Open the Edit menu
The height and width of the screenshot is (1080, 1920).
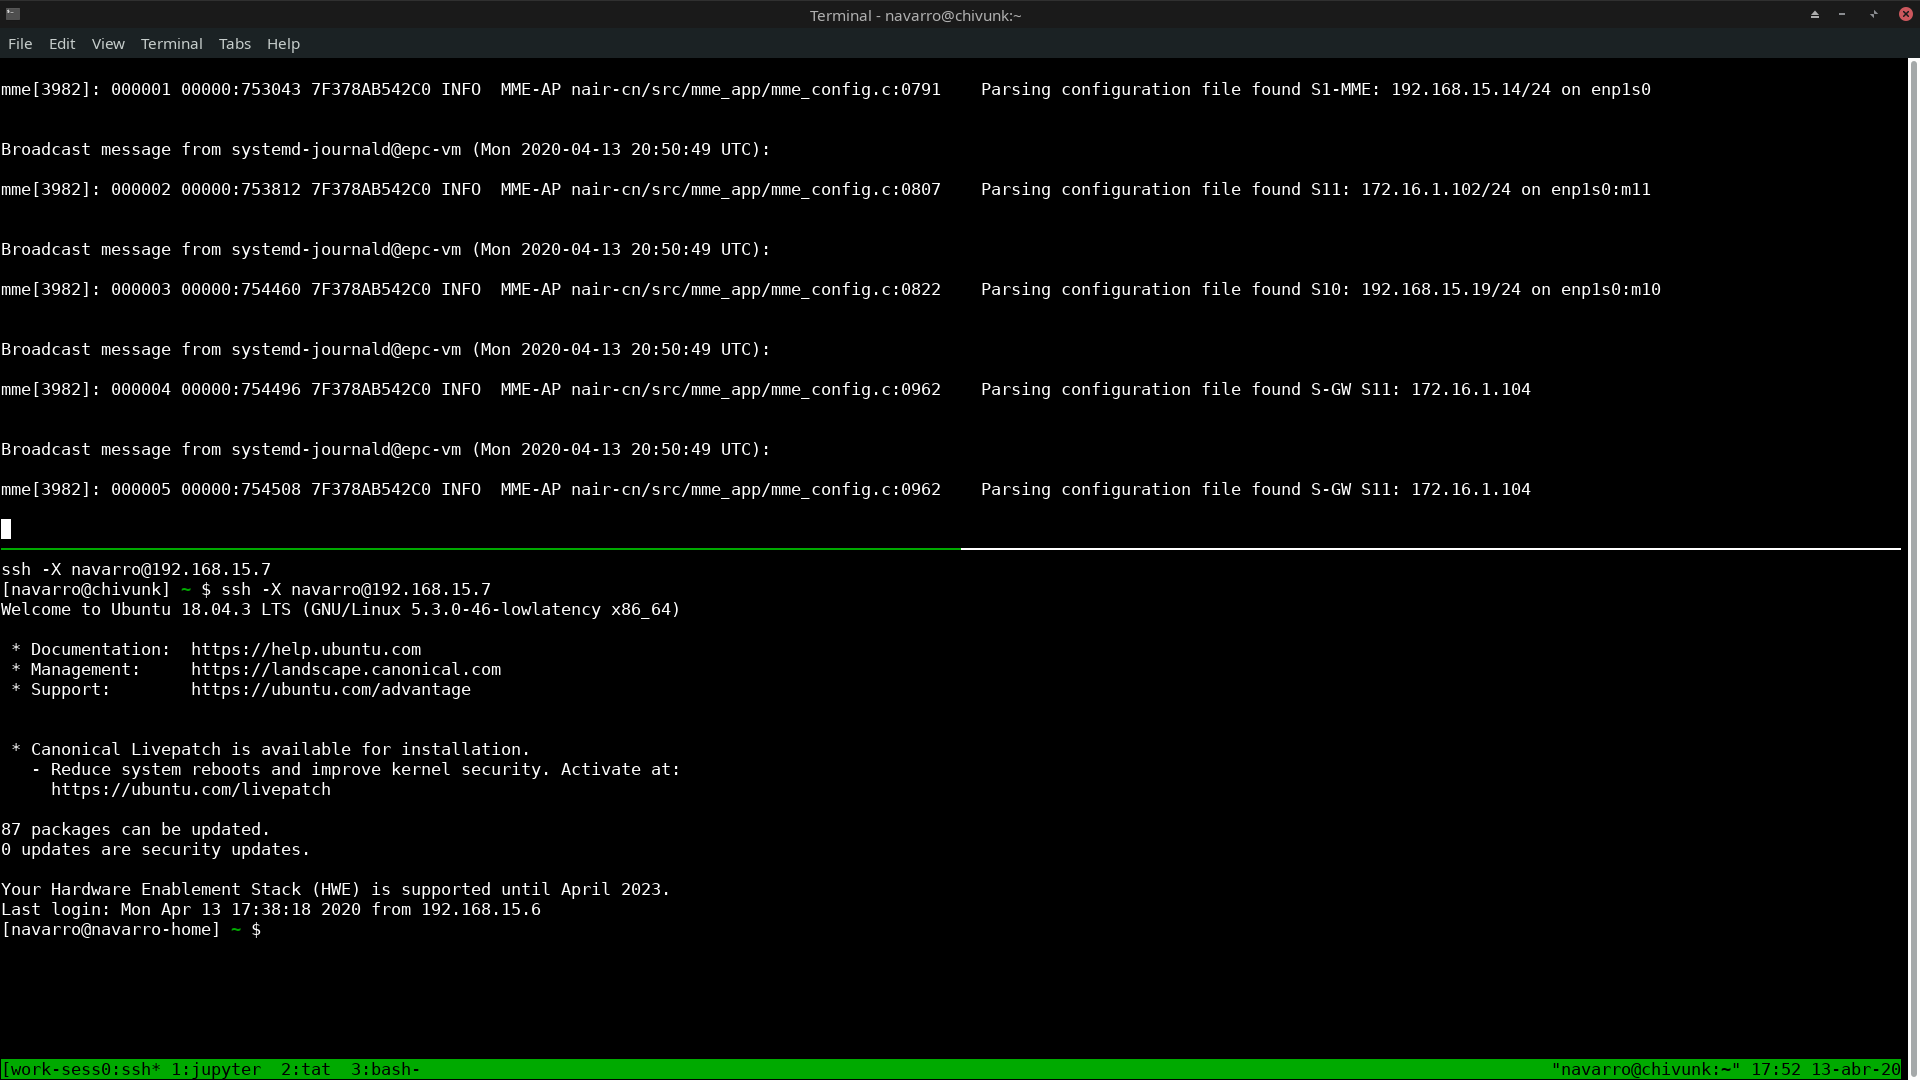click(62, 44)
